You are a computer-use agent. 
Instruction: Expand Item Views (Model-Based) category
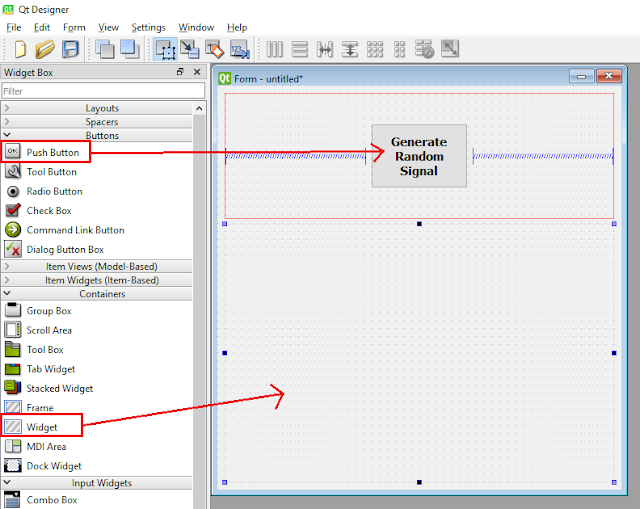point(97,267)
